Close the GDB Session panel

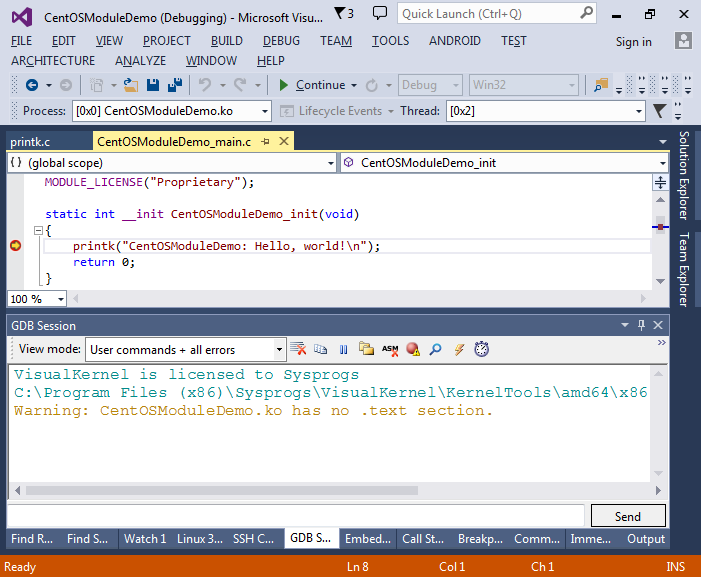[x=658, y=325]
